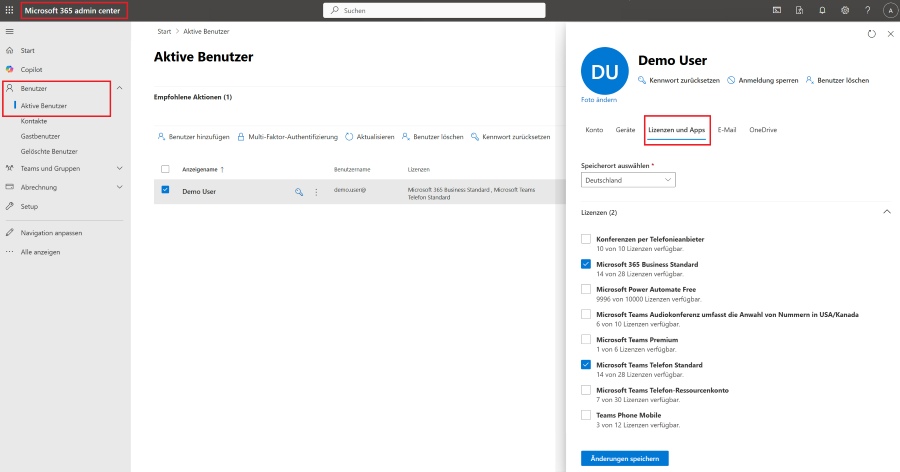This screenshot has height=472, width=900.
Task: Check the Teams Audiokonferenz USA/Kanada license
Action: click(x=585, y=314)
